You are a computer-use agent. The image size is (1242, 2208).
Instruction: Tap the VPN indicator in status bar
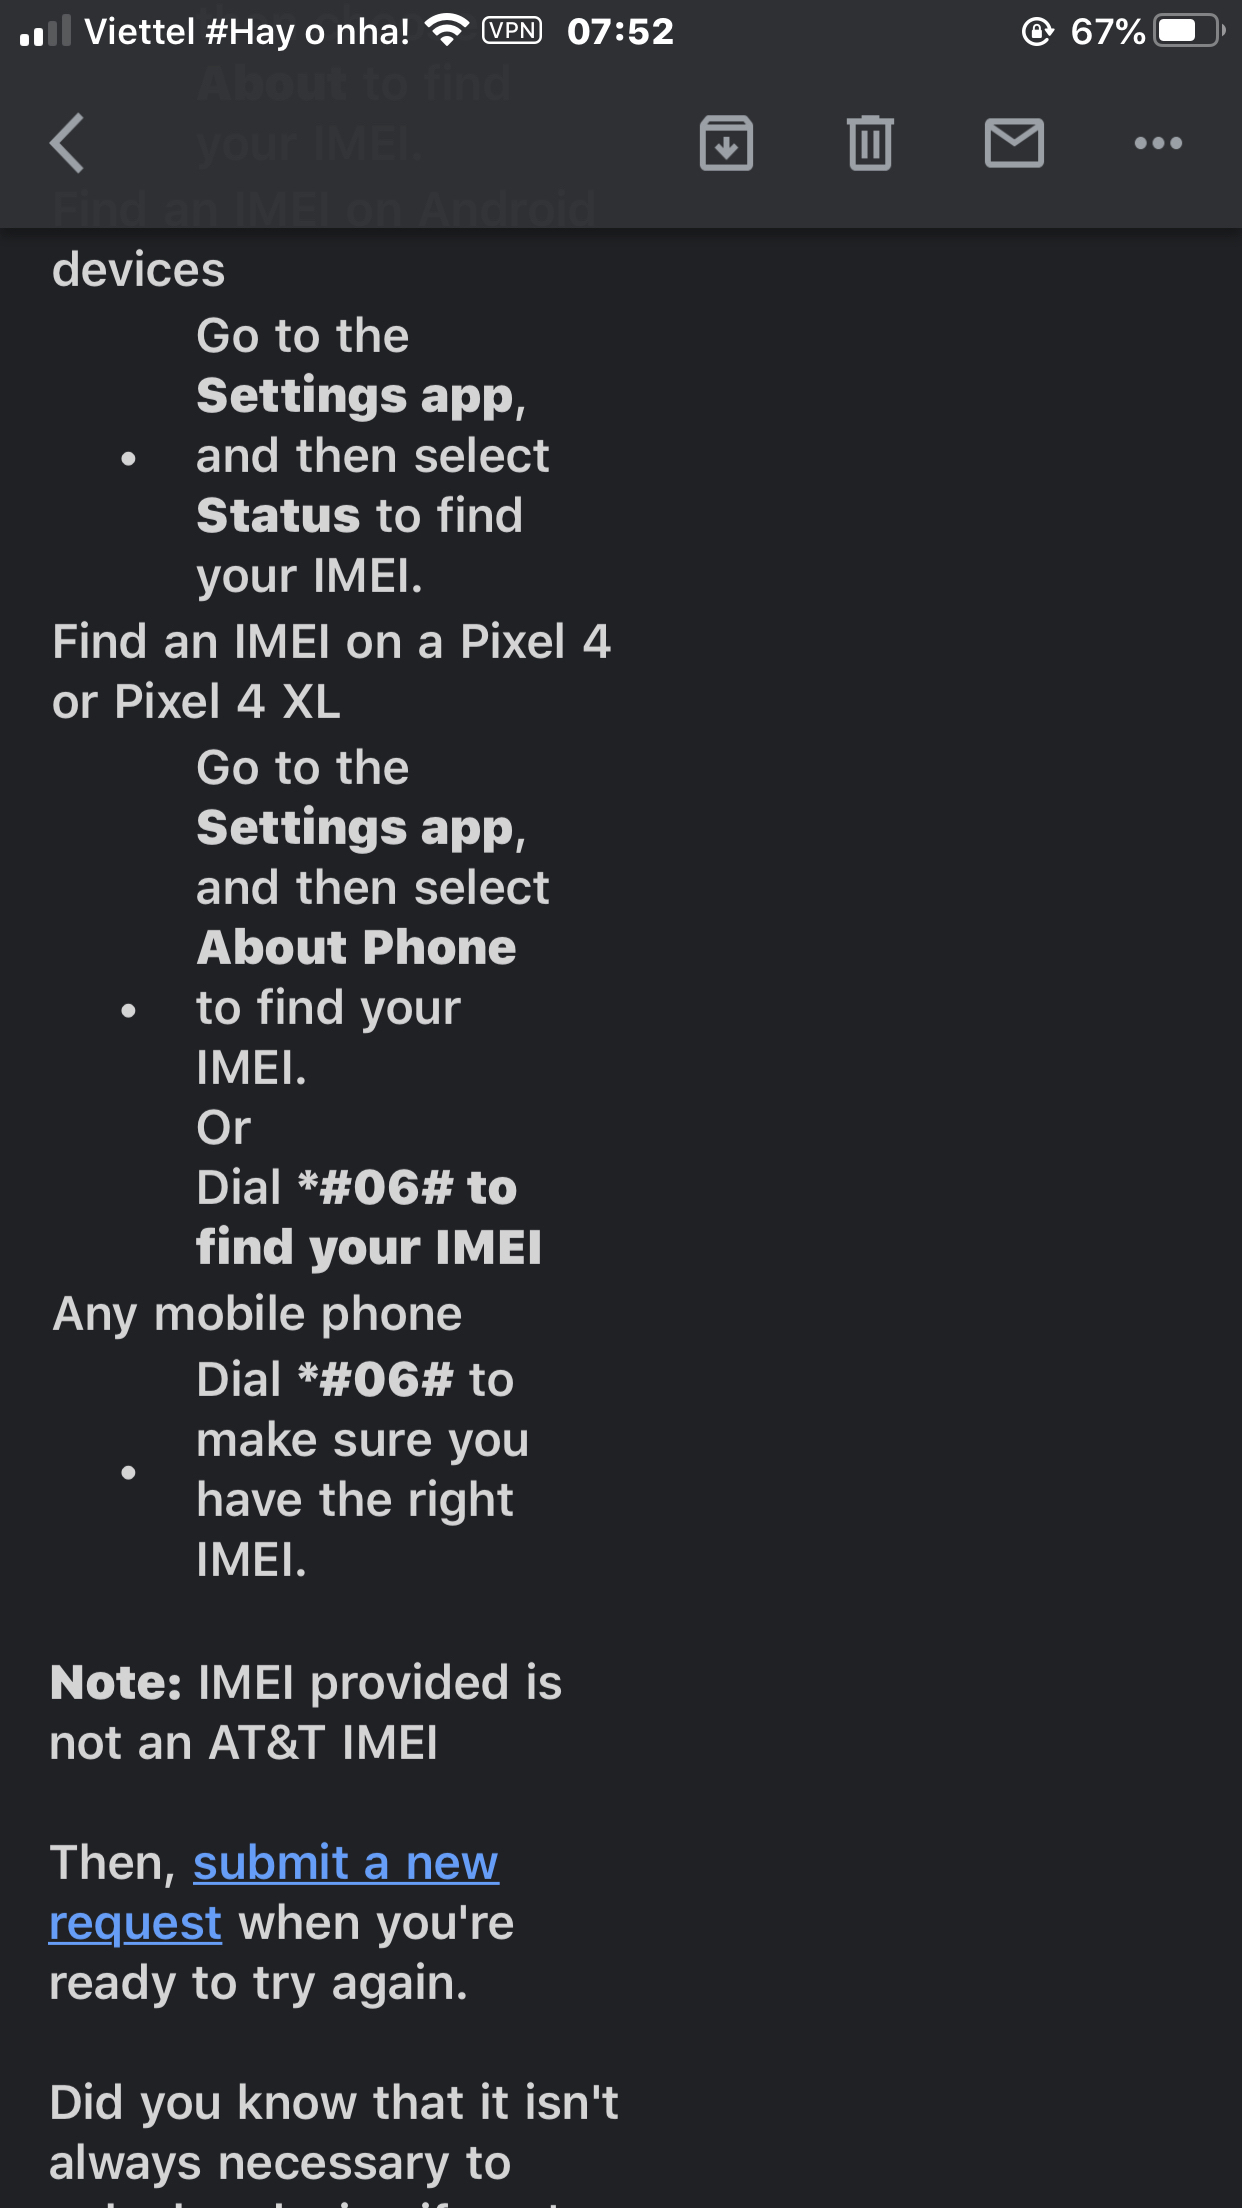[512, 31]
